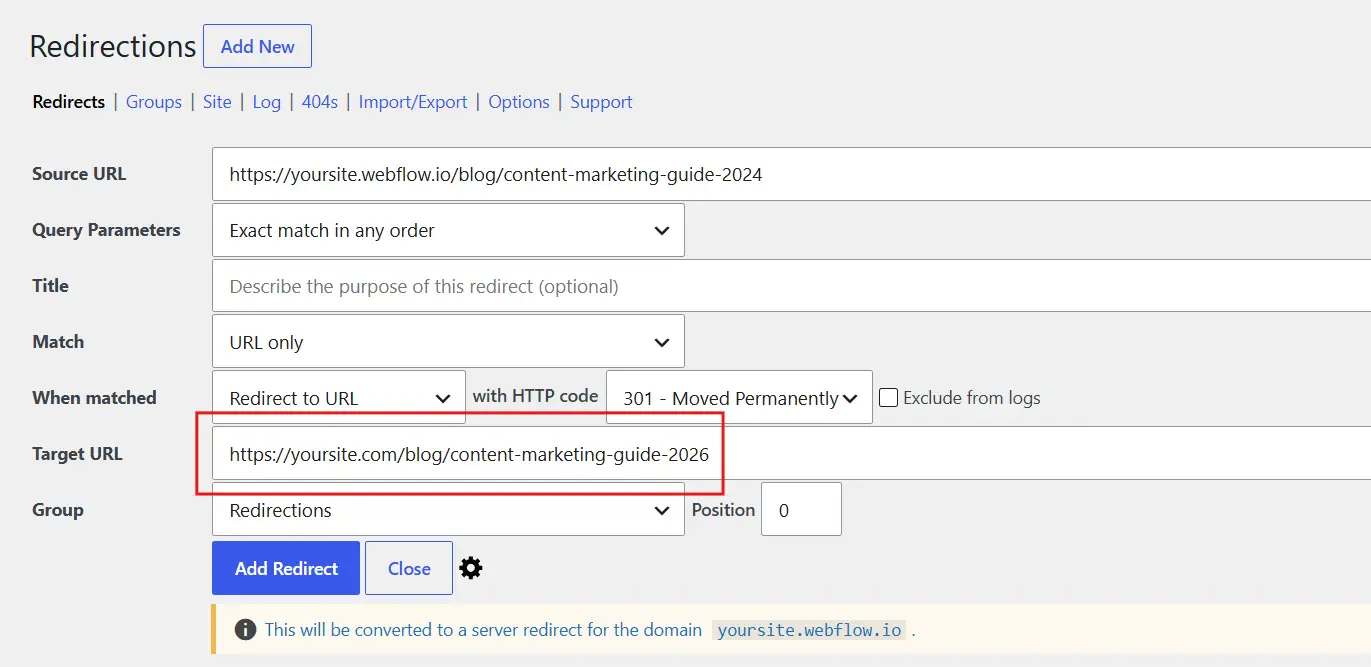1371x667 pixels.
Task: Open the Support tab
Action: click(x=601, y=102)
